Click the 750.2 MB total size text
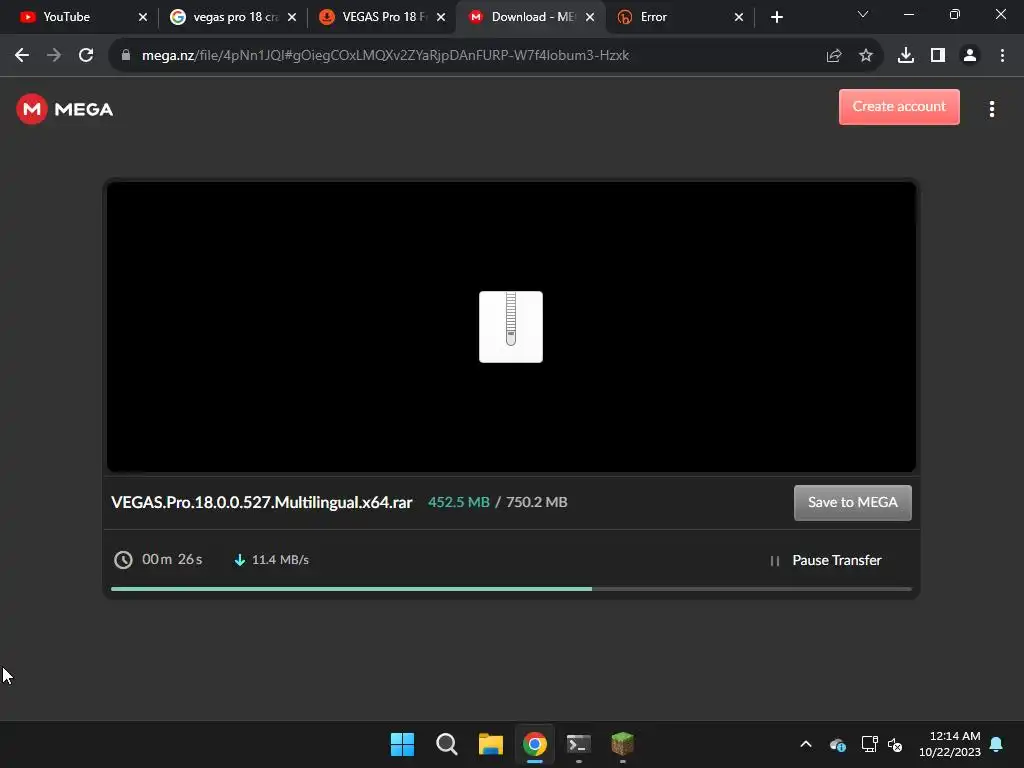The height and width of the screenshot is (768, 1024). pyautogui.click(x=536, y=502)
